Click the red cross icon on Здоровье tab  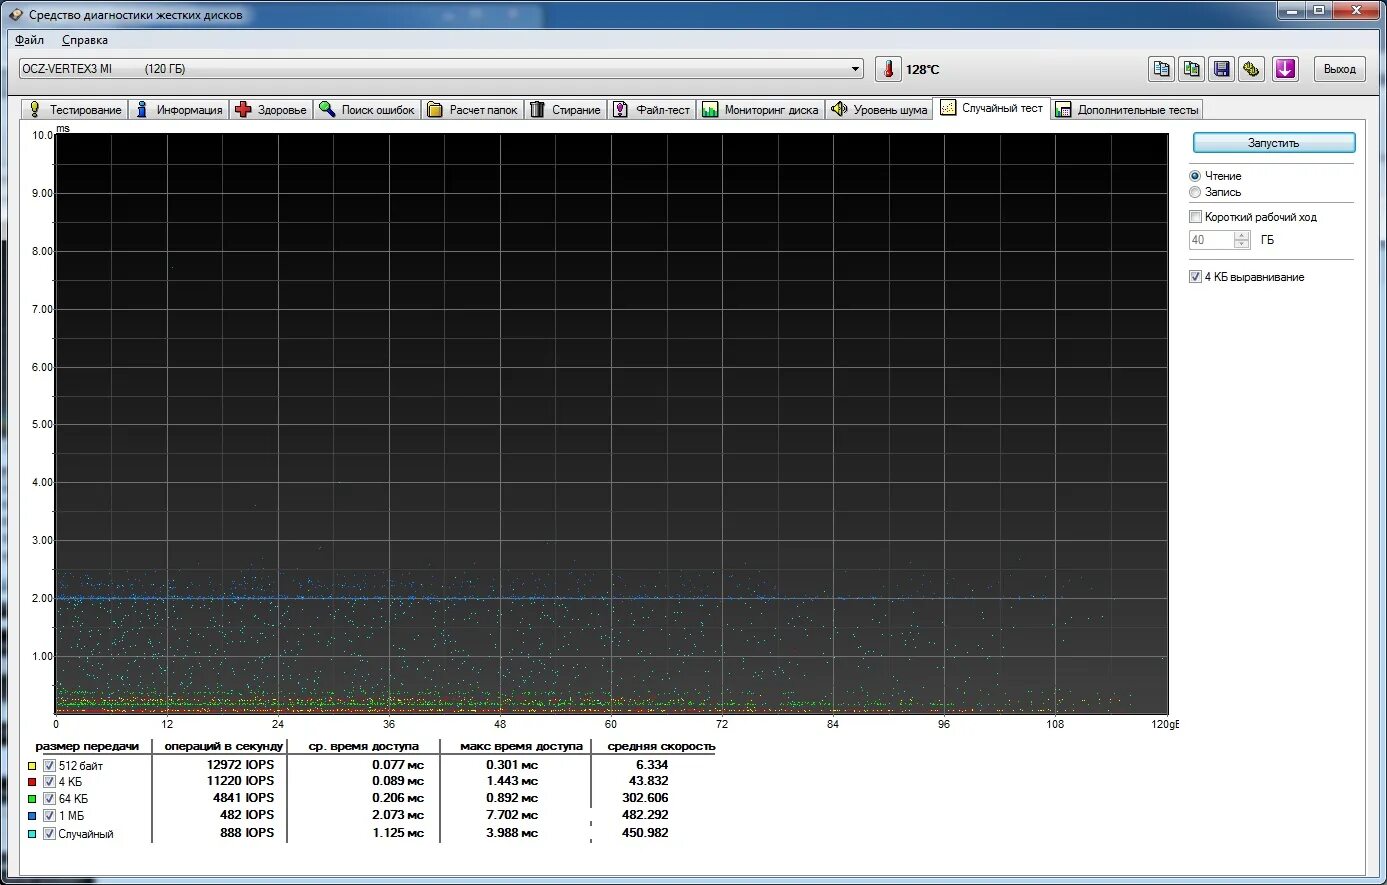[243, 110]
